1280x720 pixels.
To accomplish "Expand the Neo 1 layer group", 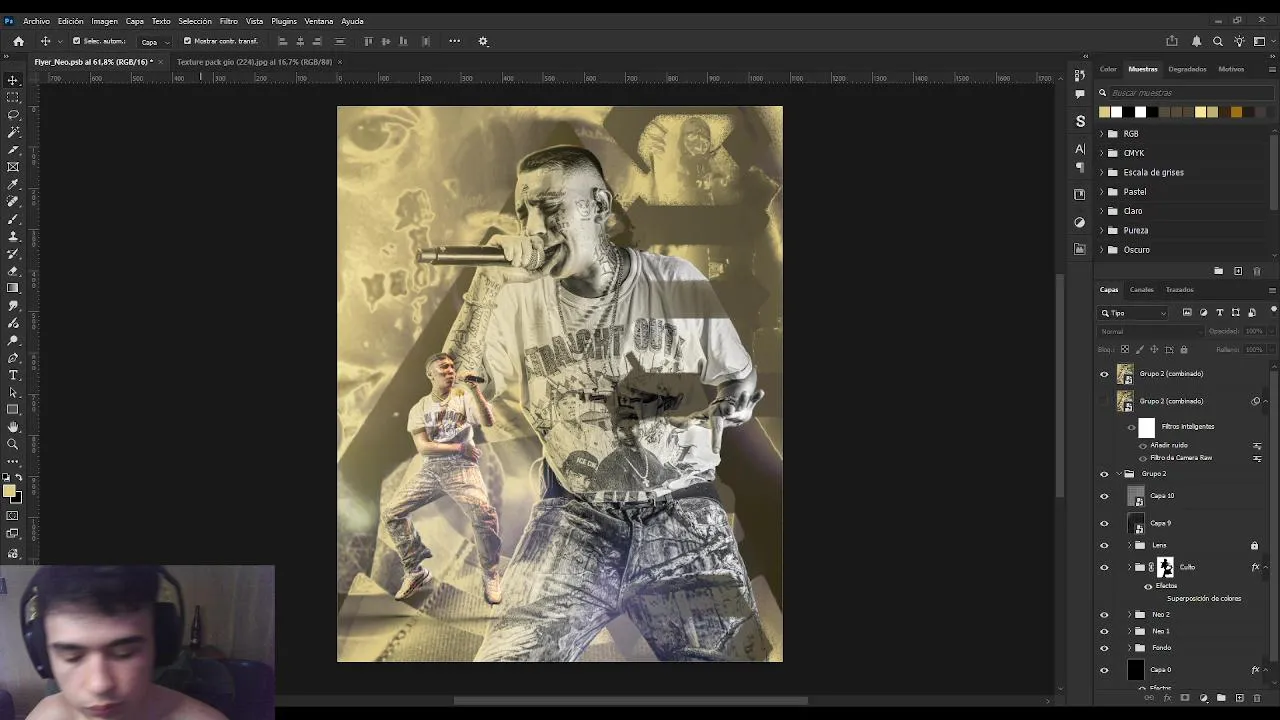I will tap(1130, 631).
